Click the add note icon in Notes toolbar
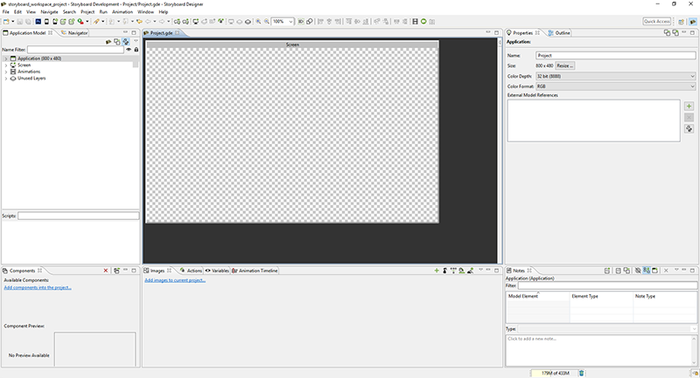The height and width of the screenshot is (378, 700). coord(607,270)
